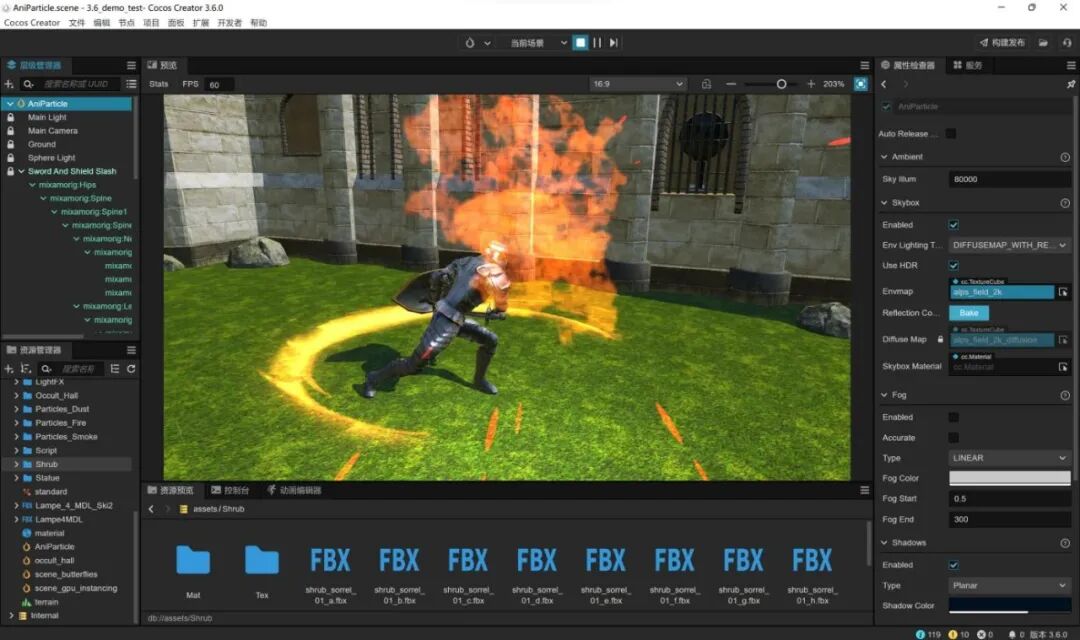Toggle lock on Ground node
Screen dimensions: 1080x640
10,144
